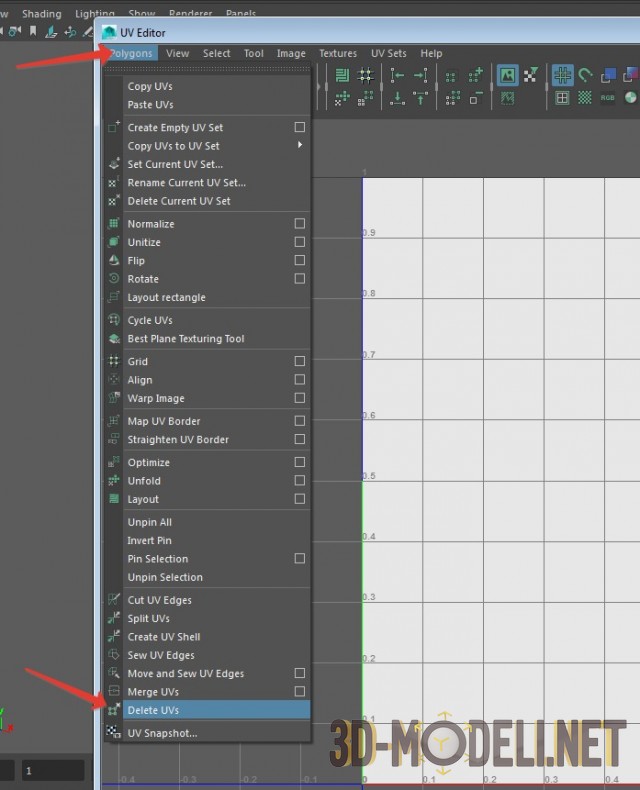Click the Align UVs up arrow icon
640x790 pixels.
tap(420, 98)
